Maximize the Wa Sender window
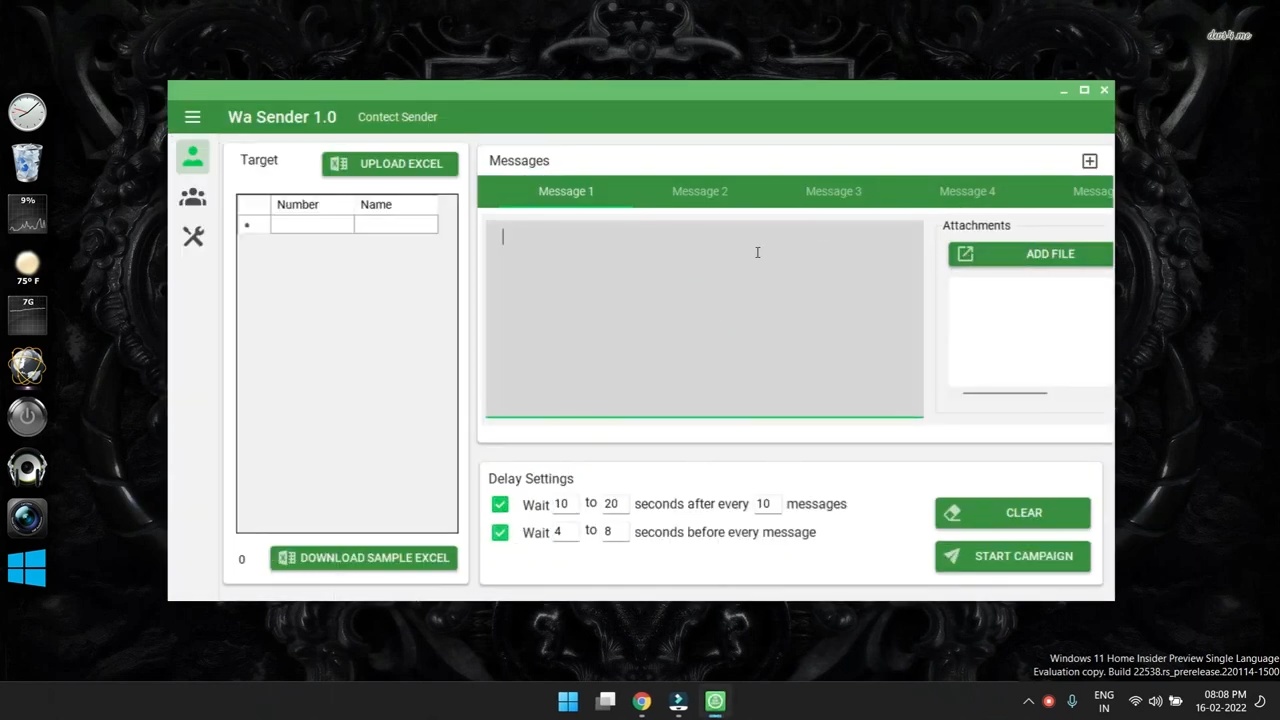 [1084, 90]
